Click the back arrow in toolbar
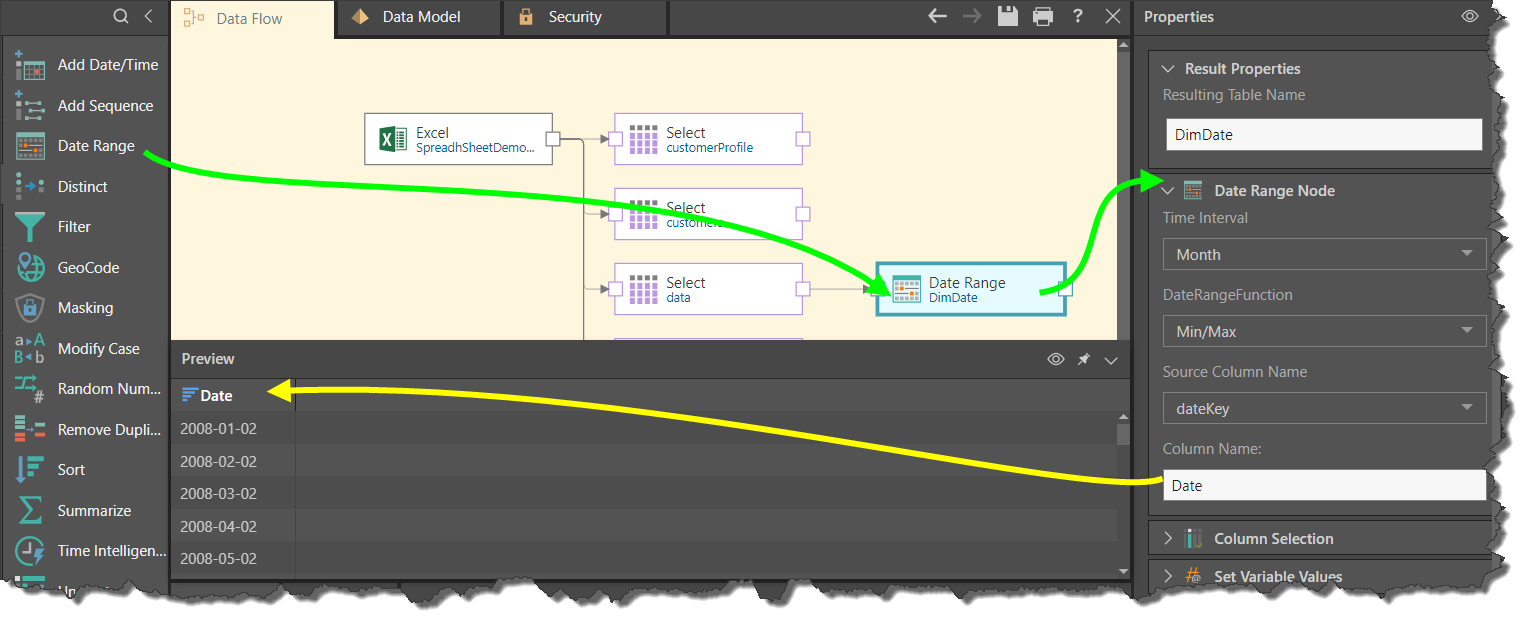1530x623 pixels. 937,16
